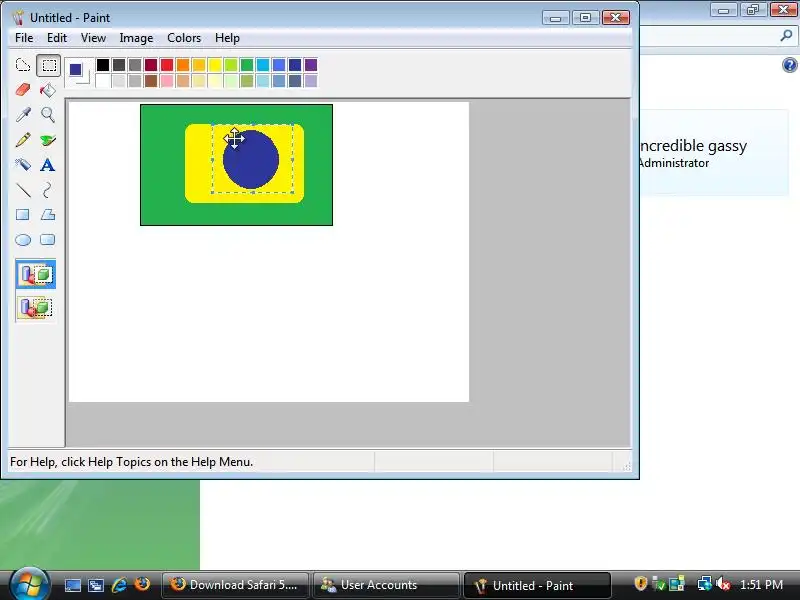Choose the straight Line tool

(x=23, y=190)
